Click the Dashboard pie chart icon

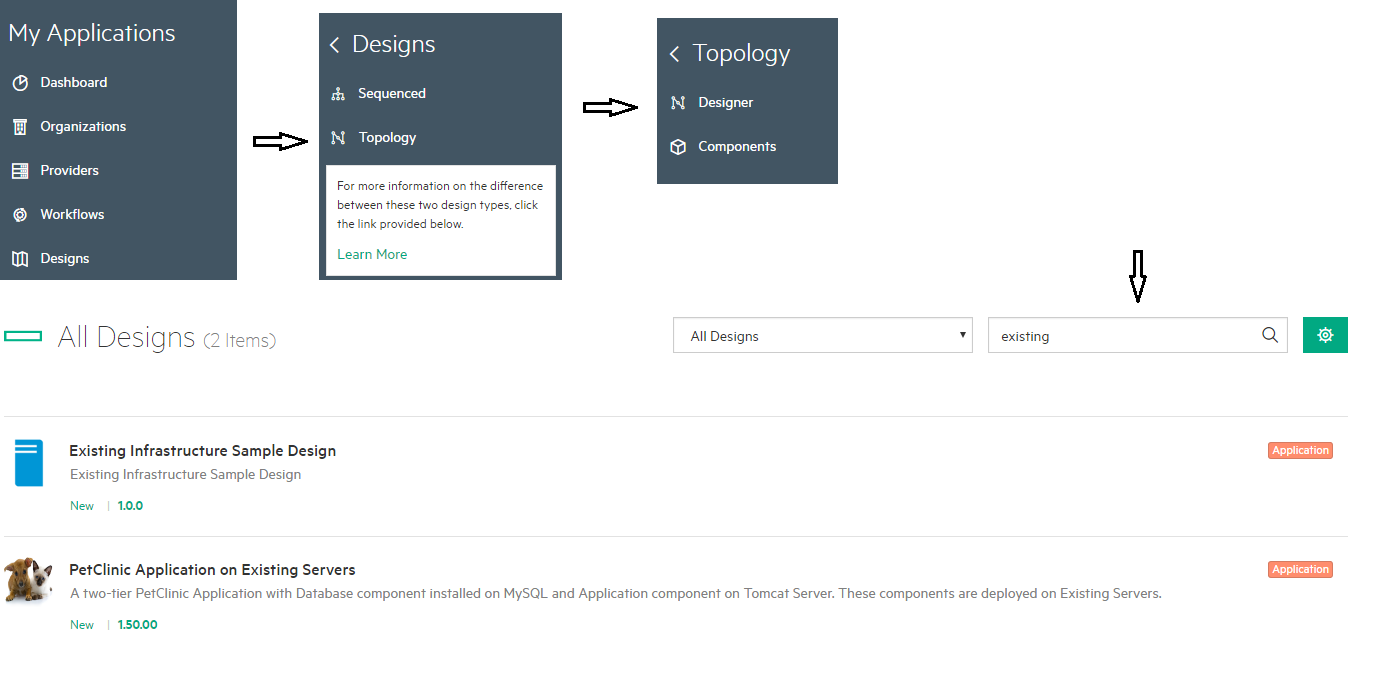20,83
